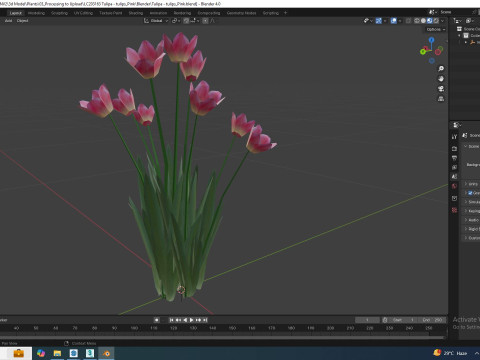Switch to Animation workspace tab
Image resolution: width=480 pixels, height=360 pixels.
(158, 13)
